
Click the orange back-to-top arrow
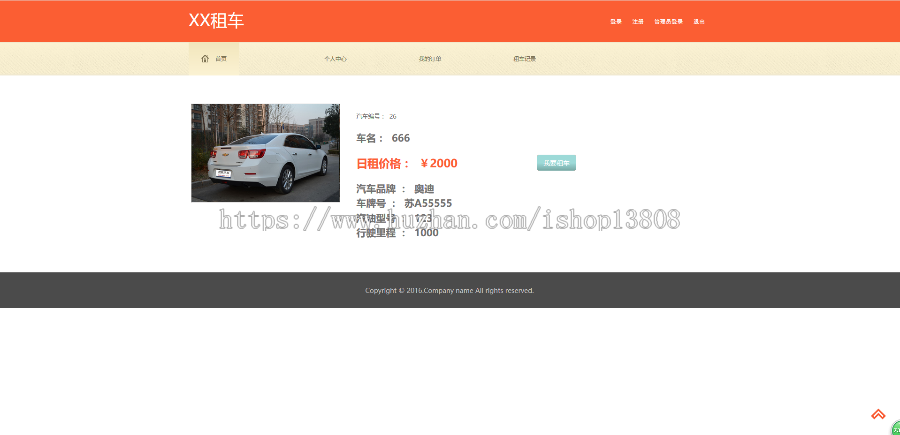click(878, 414)
